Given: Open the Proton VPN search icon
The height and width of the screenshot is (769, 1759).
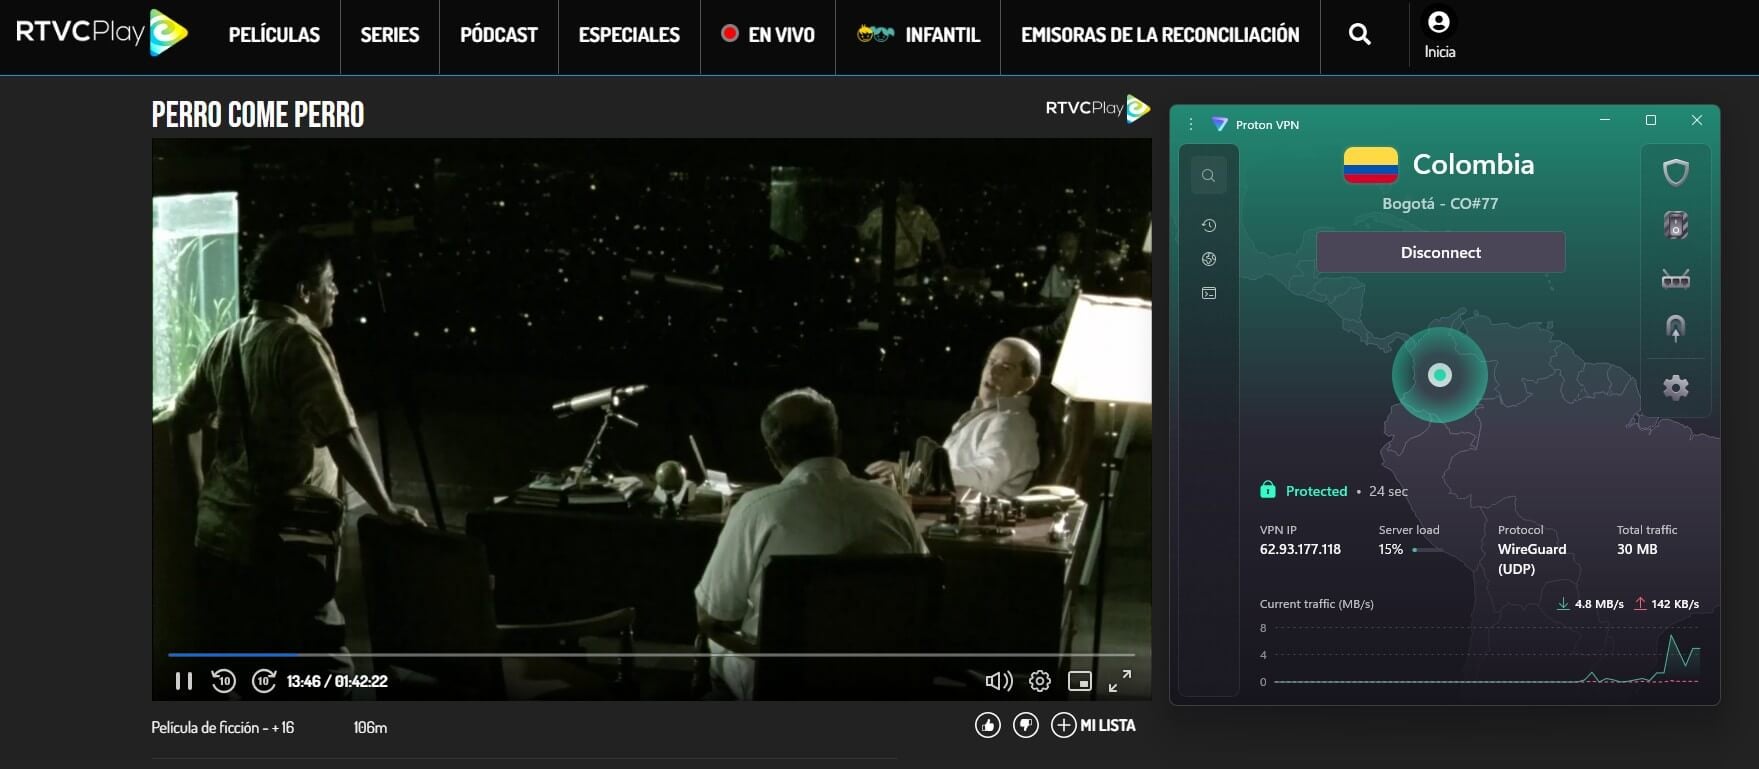Looking at the screenshot, I should 1209,176.
